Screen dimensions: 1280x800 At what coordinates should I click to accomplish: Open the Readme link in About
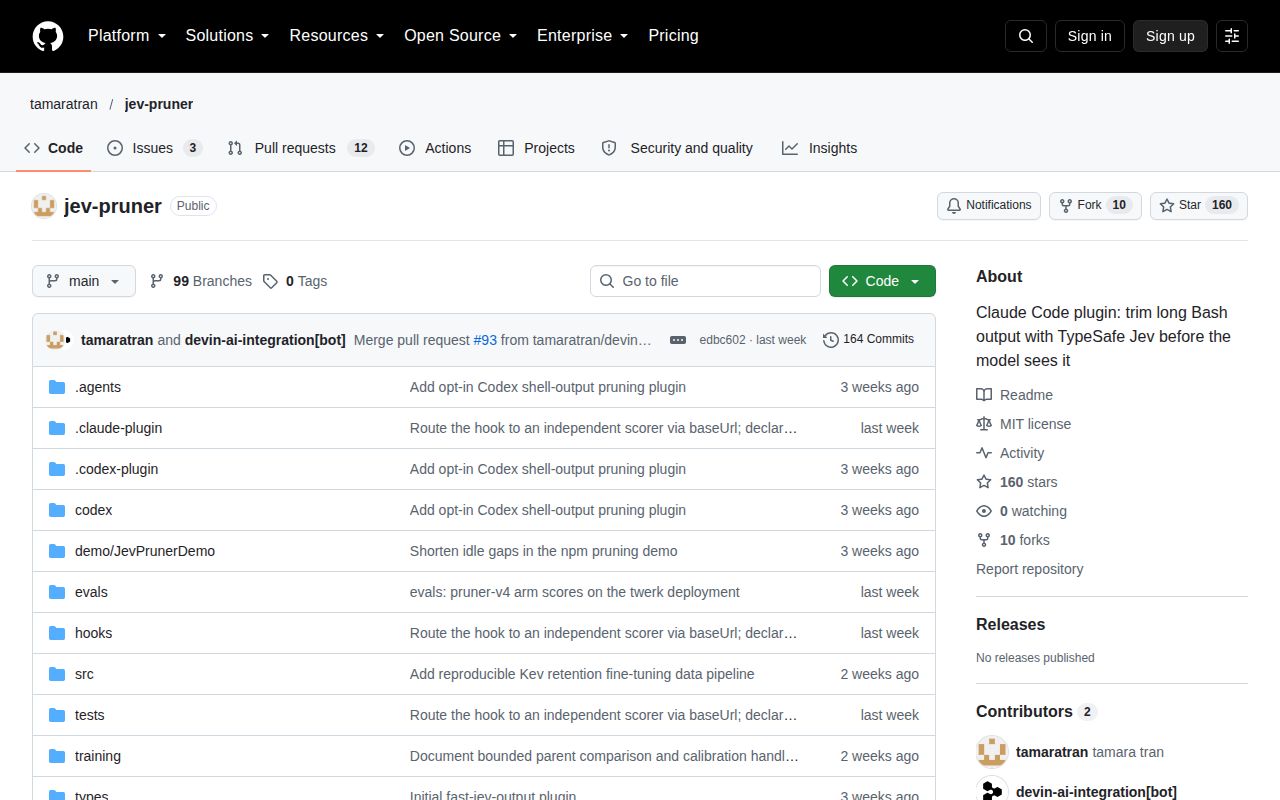1015,395
